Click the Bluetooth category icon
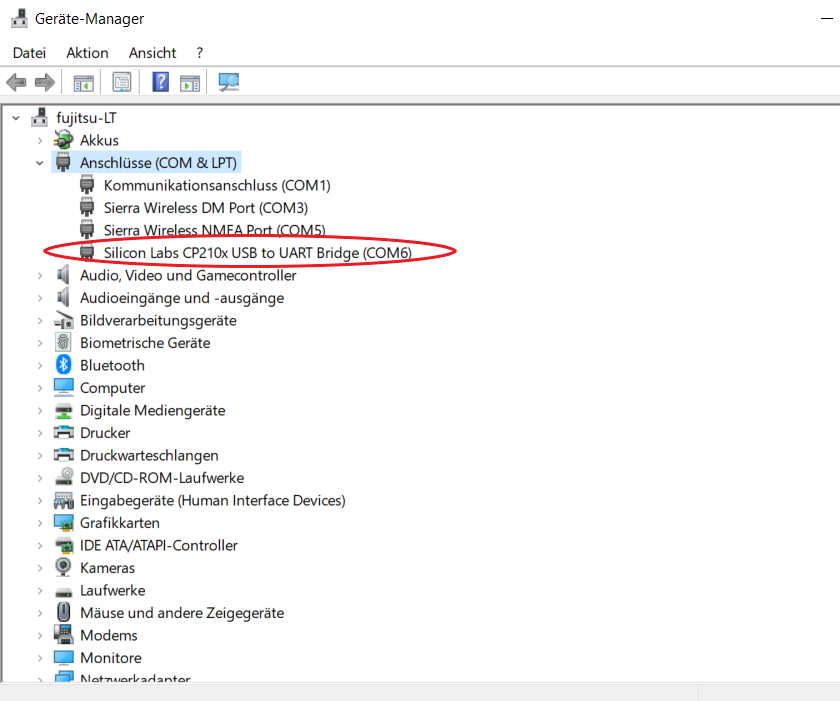Image resolution: width=840 pixels, height=701 pixels. (x=64, y=365)
